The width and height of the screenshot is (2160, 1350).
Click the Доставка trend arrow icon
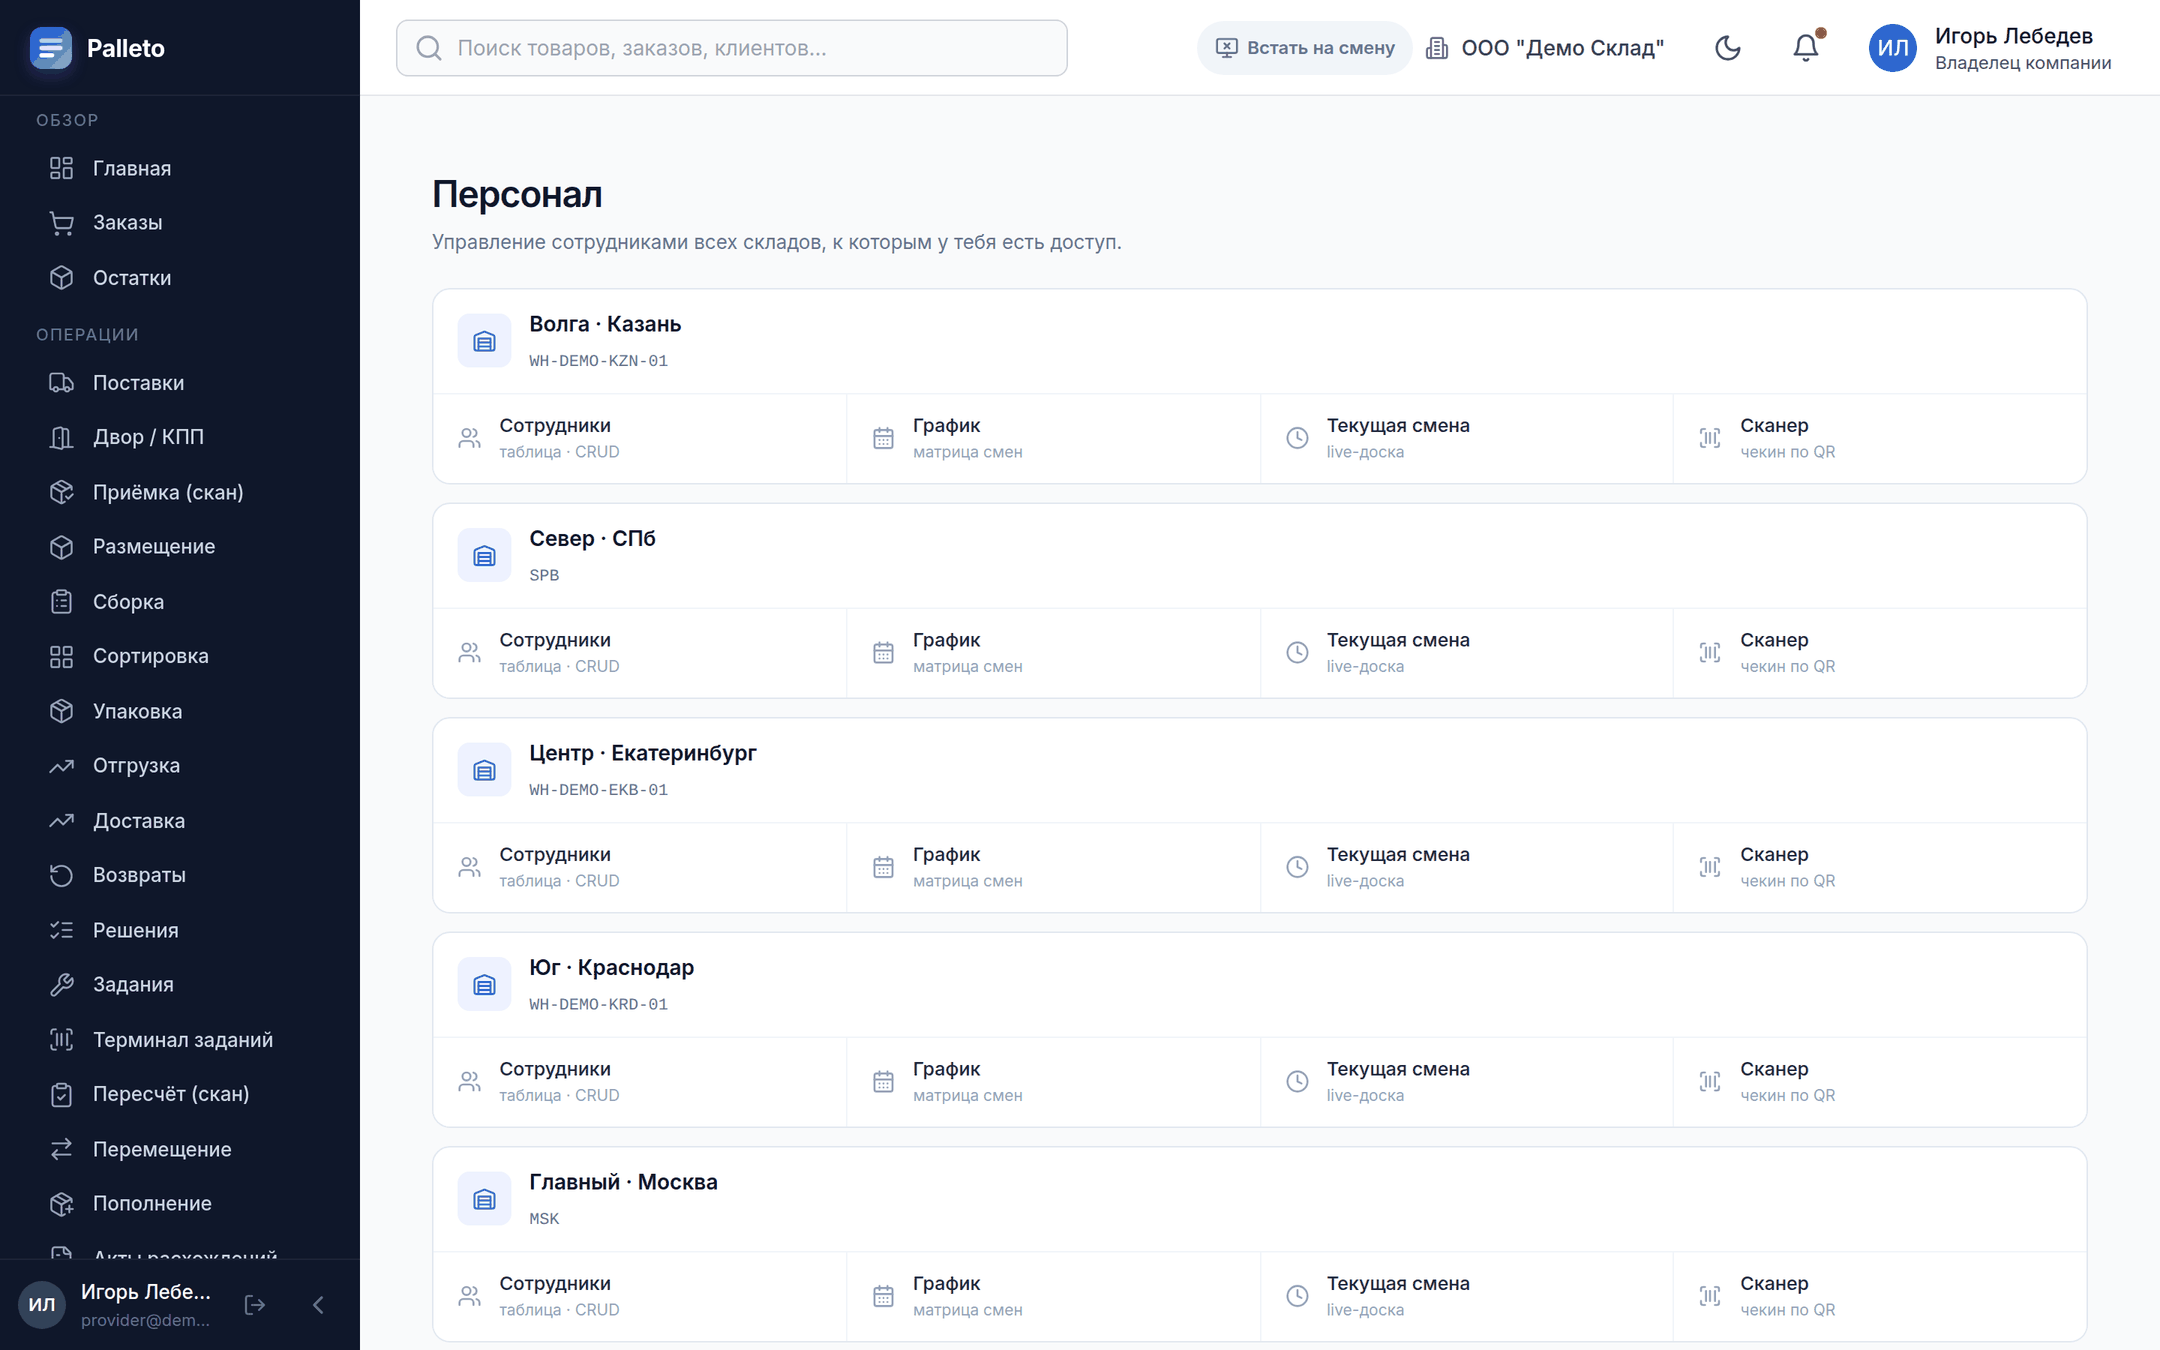[62, 820]
